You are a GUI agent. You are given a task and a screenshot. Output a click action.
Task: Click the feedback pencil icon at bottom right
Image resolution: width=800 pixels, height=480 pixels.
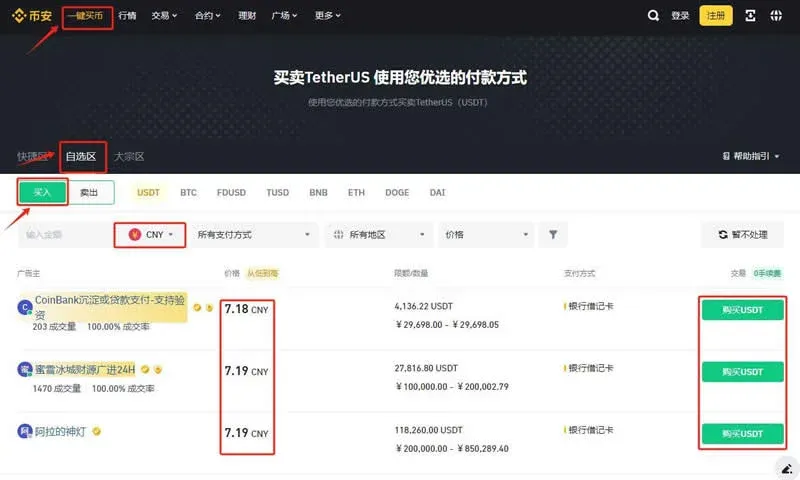(x=787, y=468)
